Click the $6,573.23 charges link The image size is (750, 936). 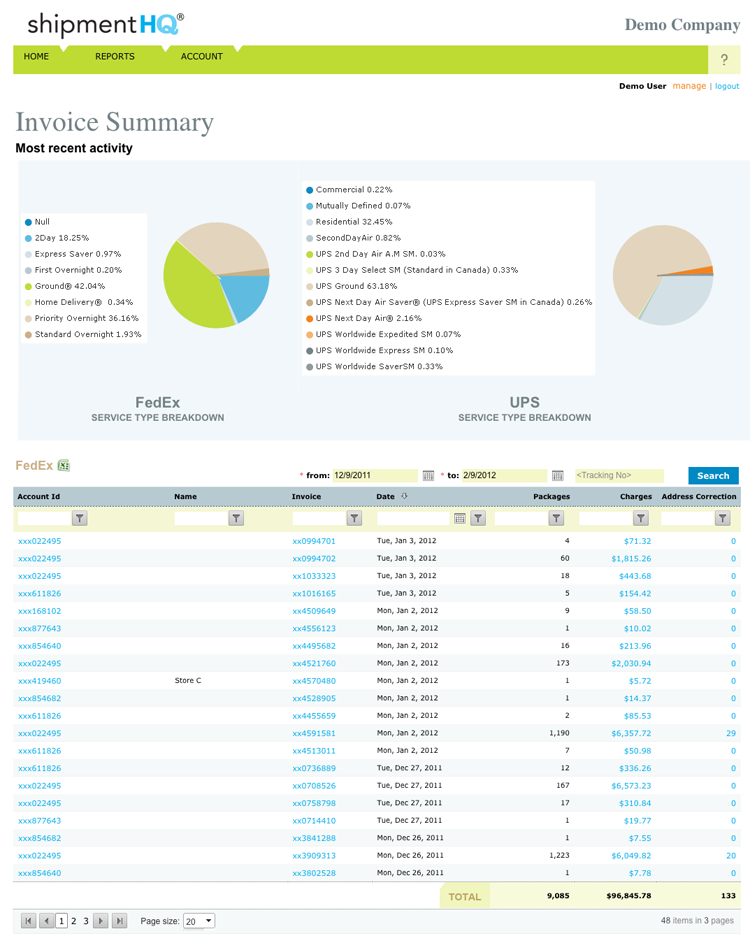(x=631, y=786)
